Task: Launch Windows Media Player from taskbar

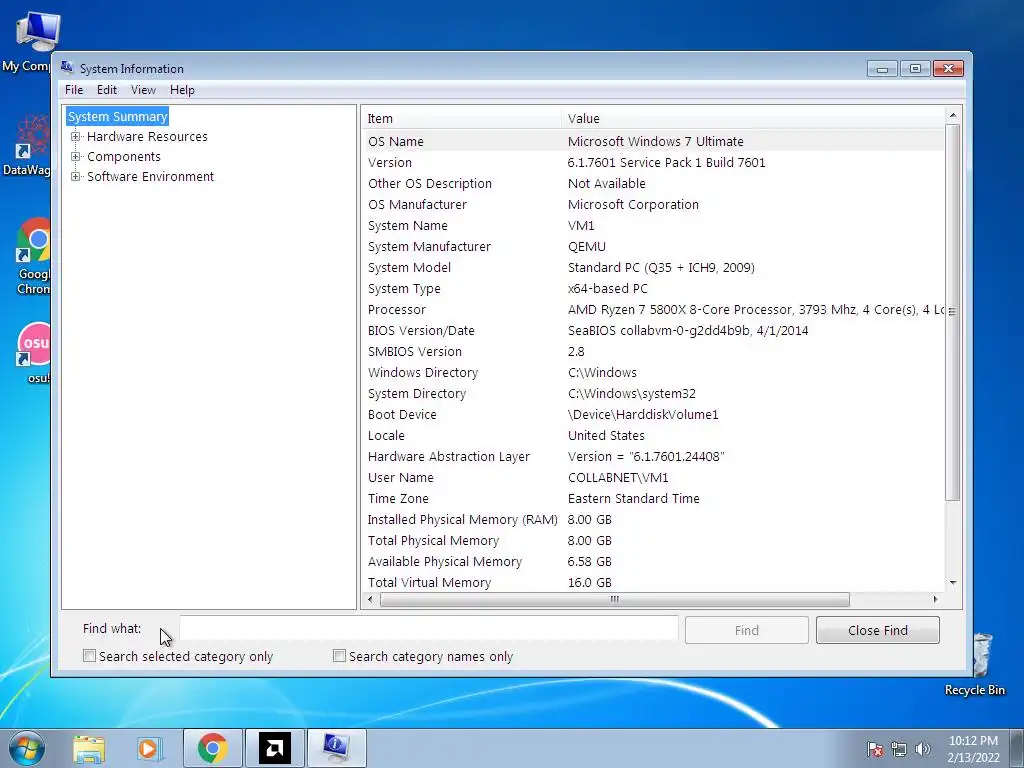Action: tap(150, 748)
